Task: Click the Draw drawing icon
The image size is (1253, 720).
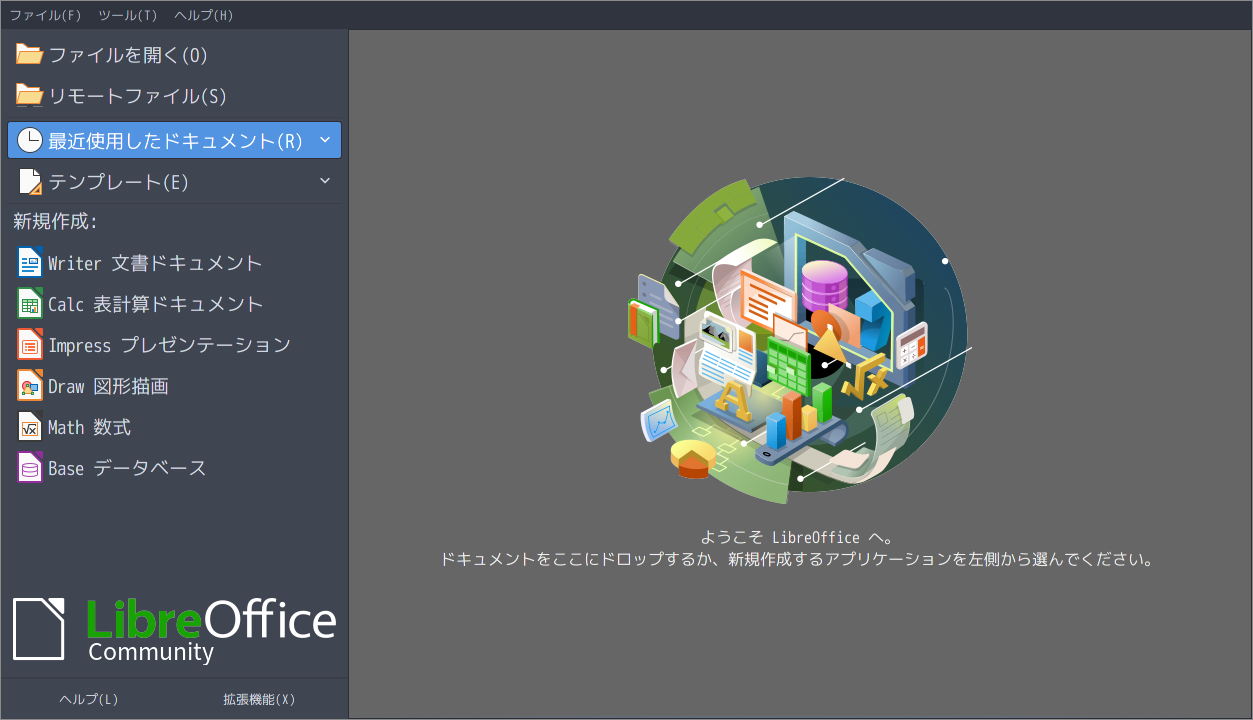Action: (30, 385)
